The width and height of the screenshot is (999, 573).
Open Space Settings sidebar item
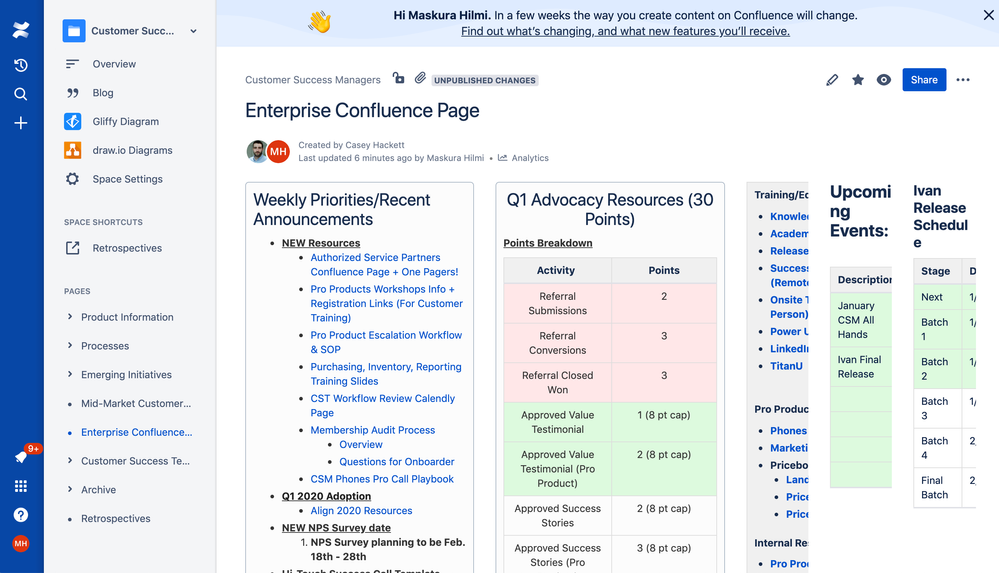(x=127, y=179)
